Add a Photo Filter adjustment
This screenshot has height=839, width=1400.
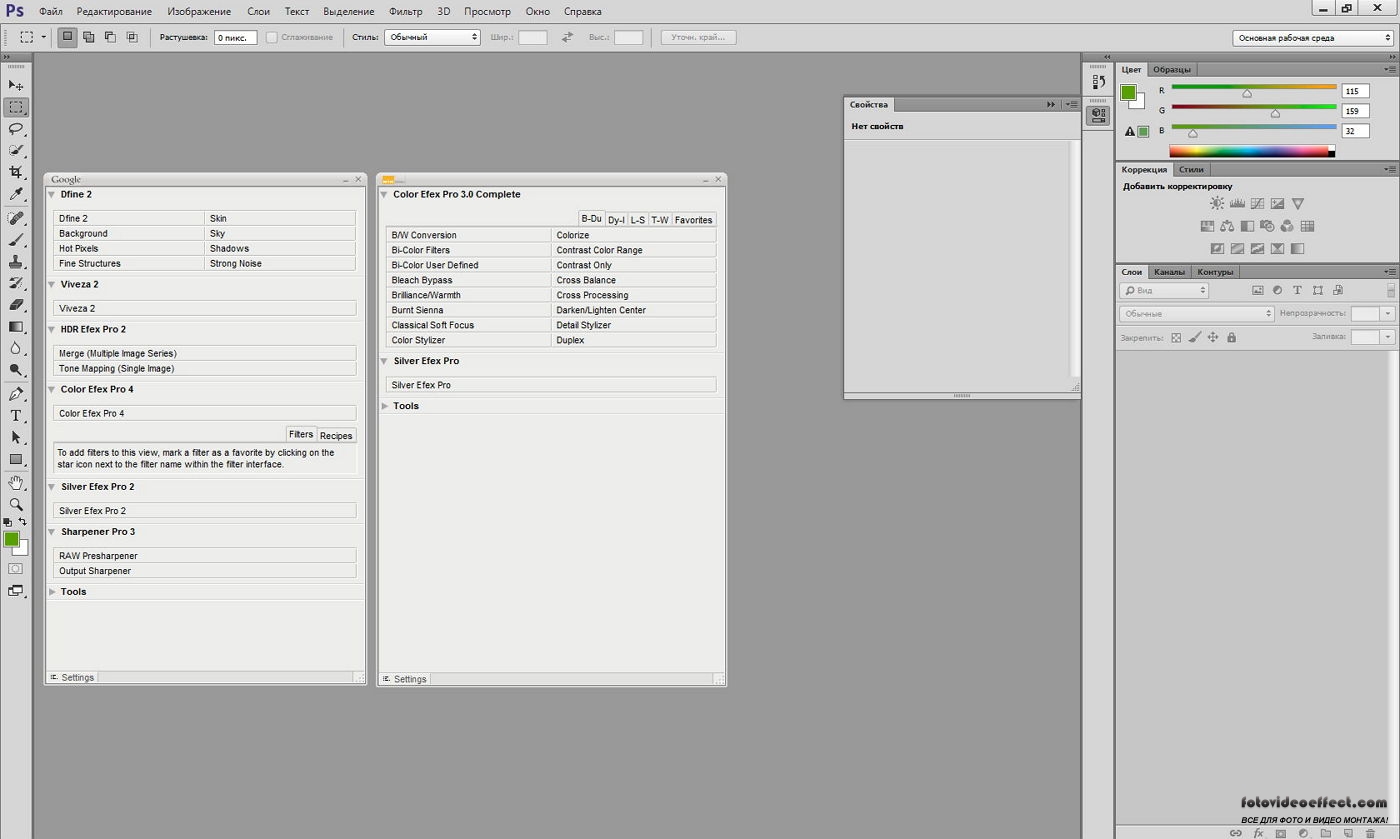tap(1267, 226)
